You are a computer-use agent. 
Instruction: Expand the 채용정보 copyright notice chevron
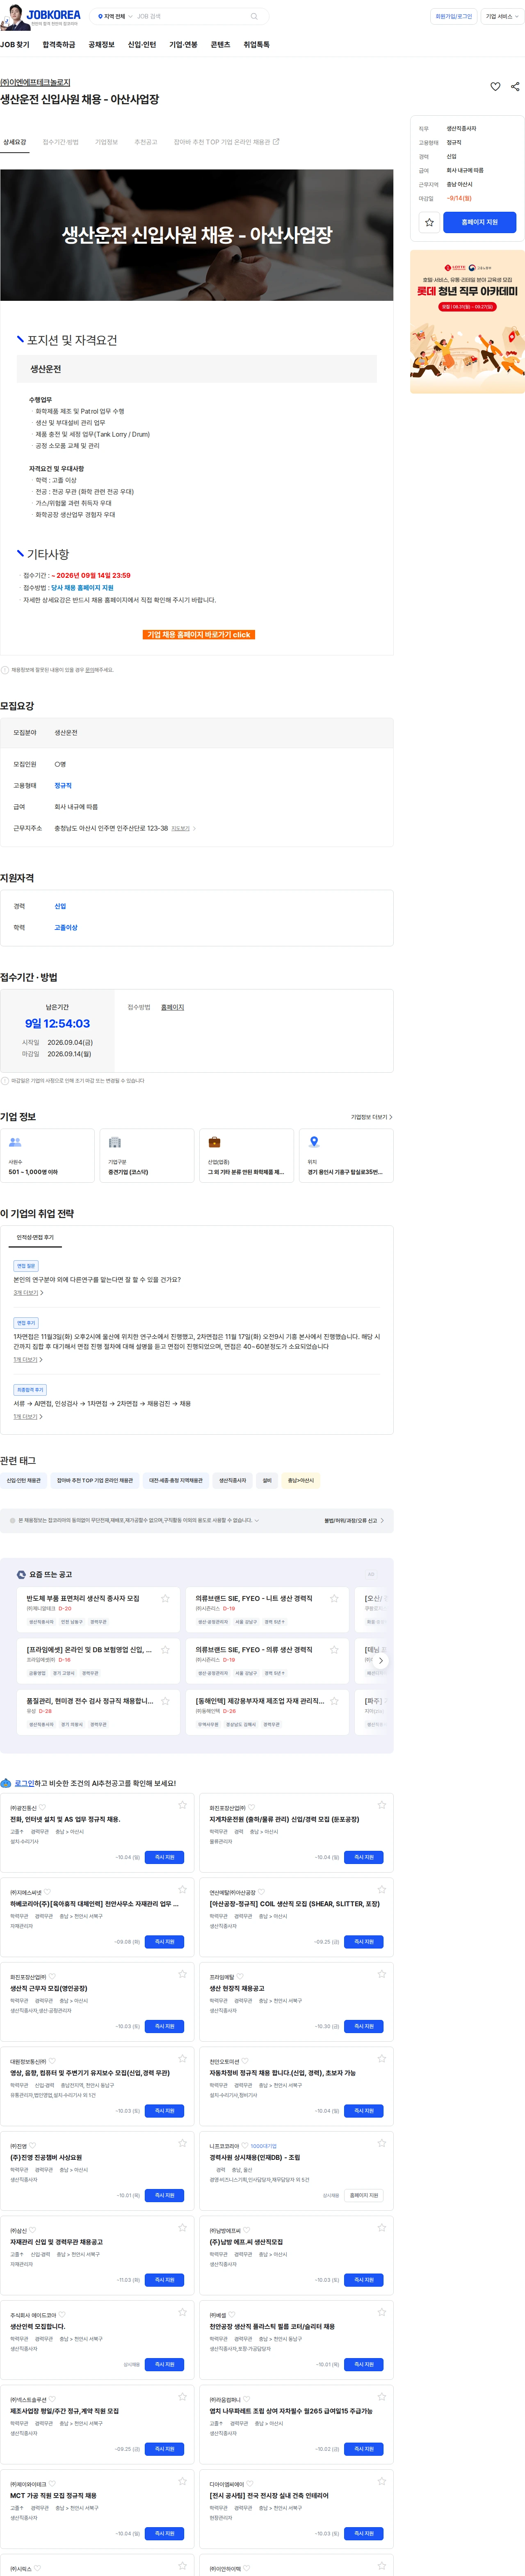[x=257, y=1520]
